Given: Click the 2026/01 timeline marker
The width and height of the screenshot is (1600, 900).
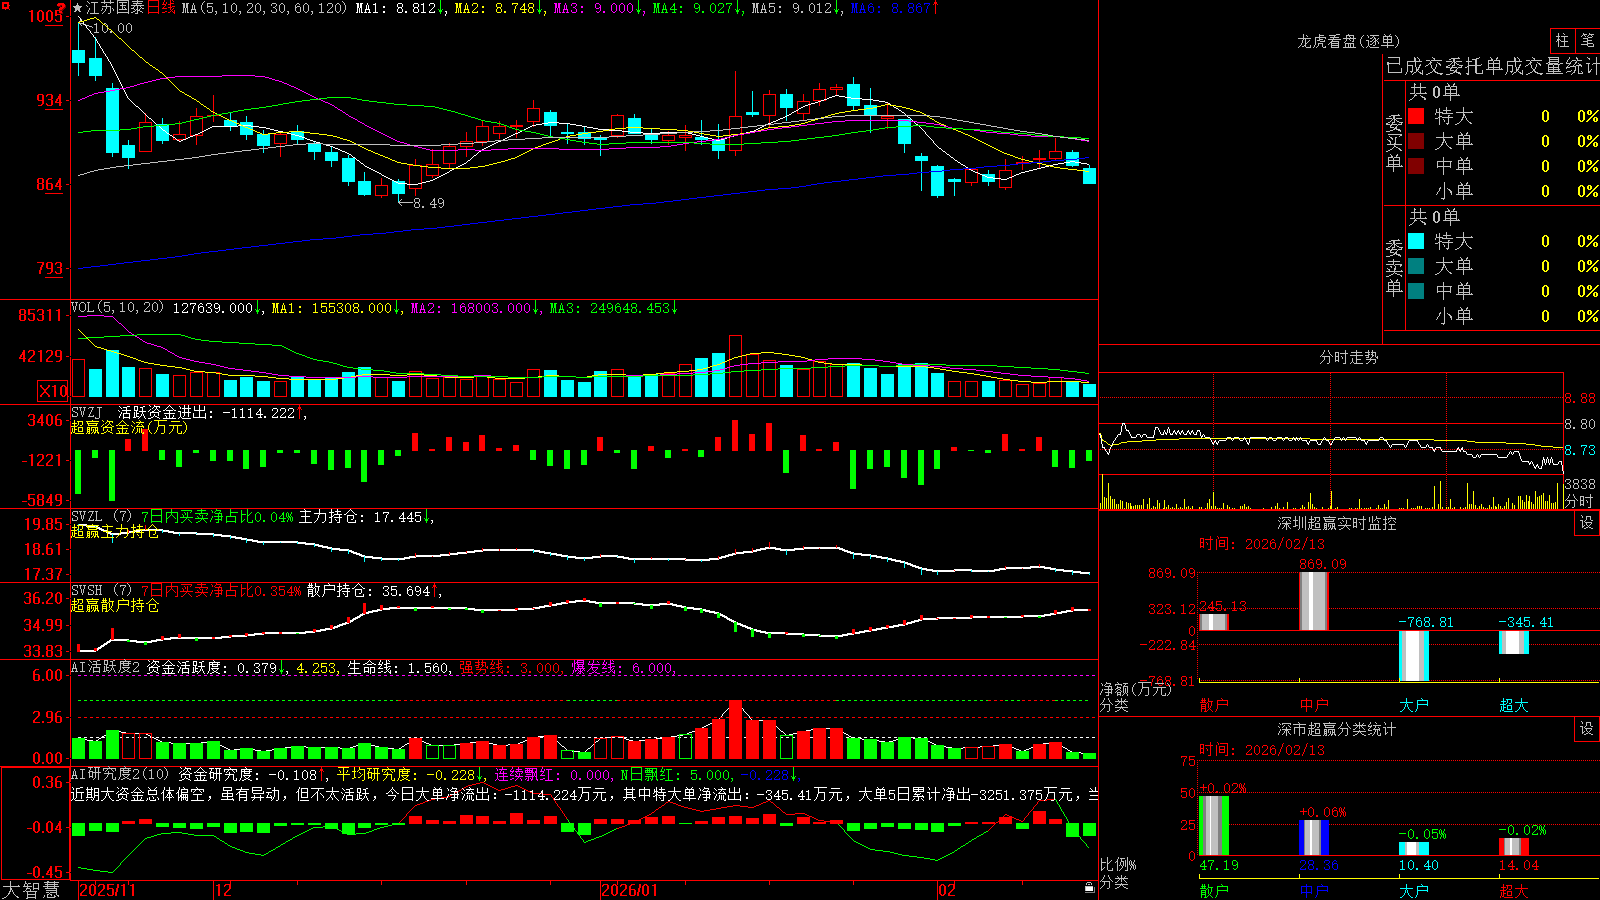Looking at the screenshot, I should pyautogui.click(x=630, y=890).
